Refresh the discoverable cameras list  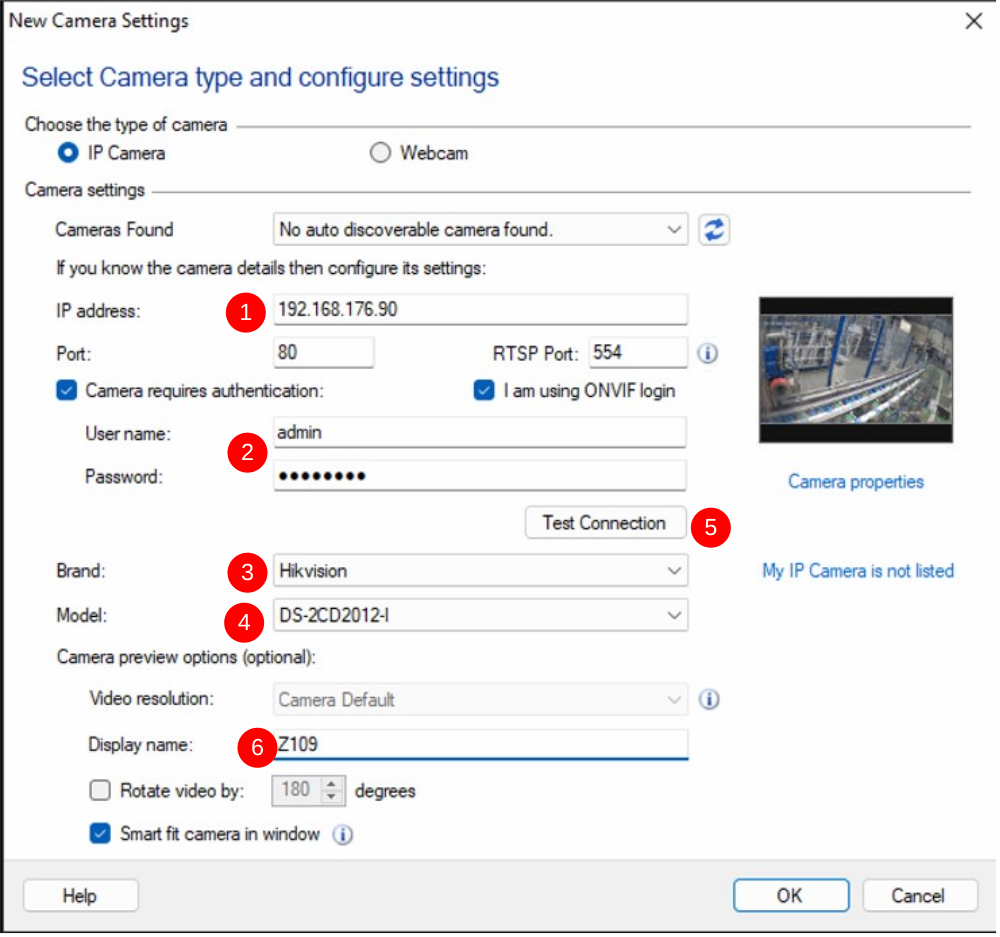713,229
